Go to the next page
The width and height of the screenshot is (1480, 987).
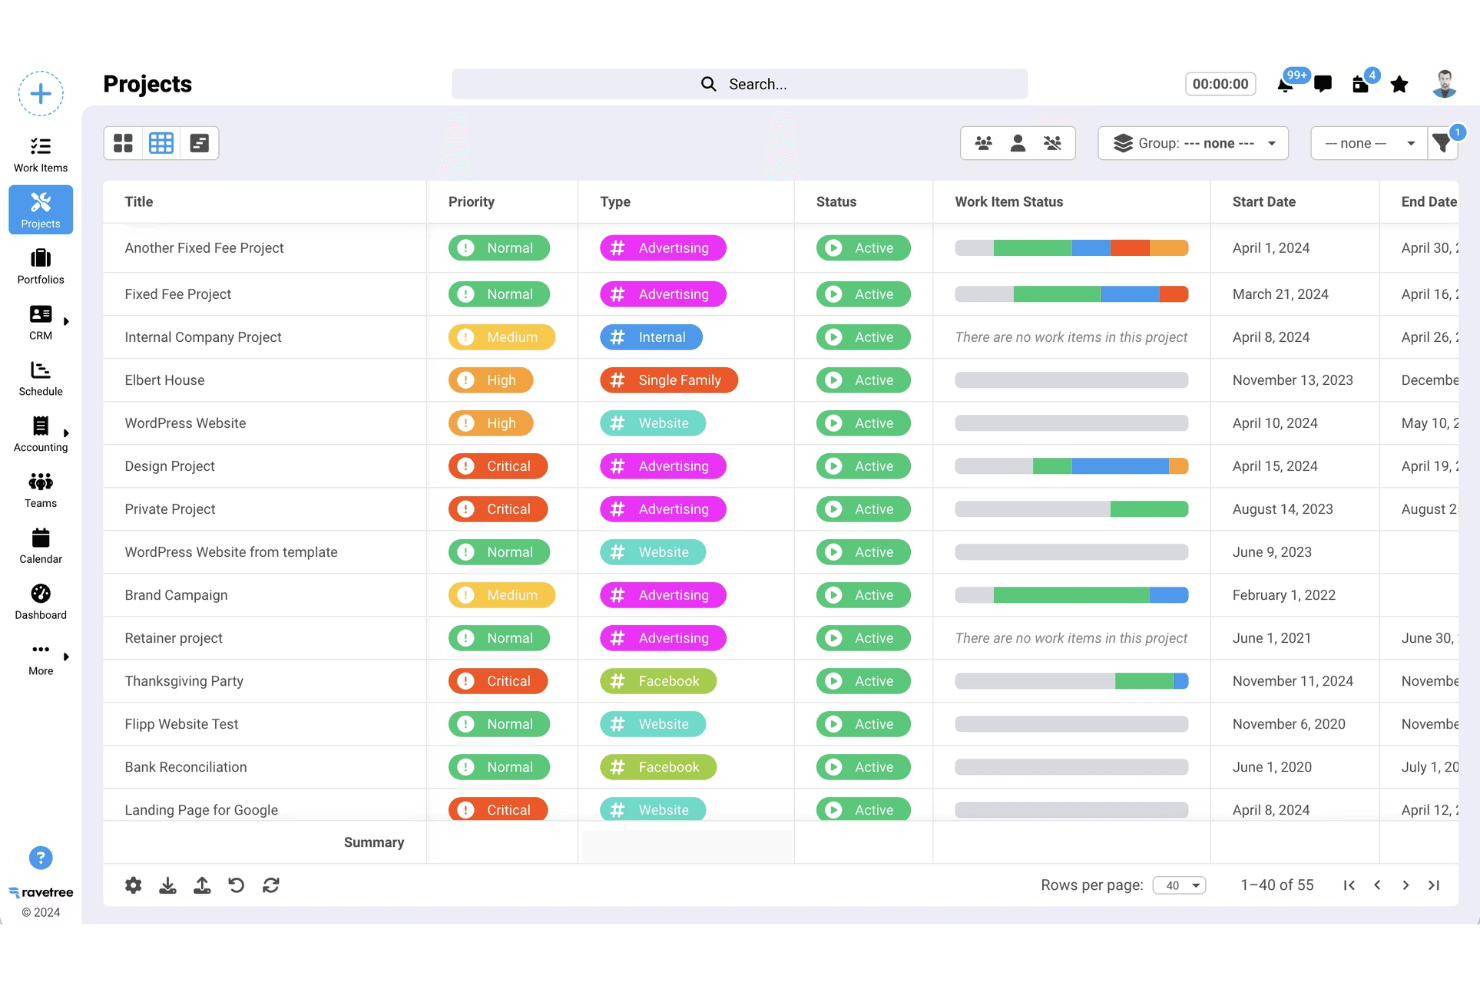click(x=1406, y=885)
